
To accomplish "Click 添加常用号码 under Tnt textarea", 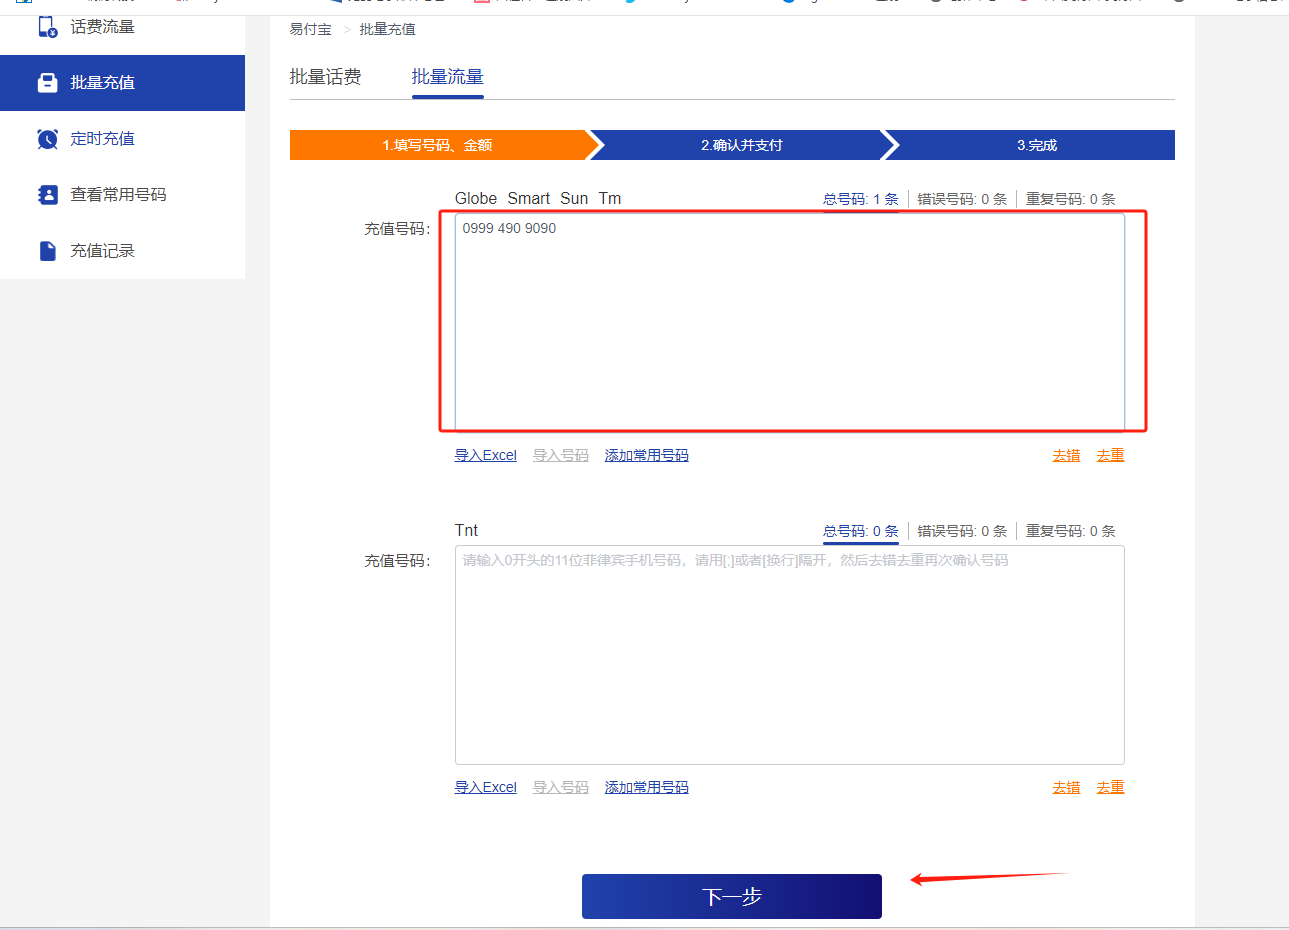I will click(647, 787).
